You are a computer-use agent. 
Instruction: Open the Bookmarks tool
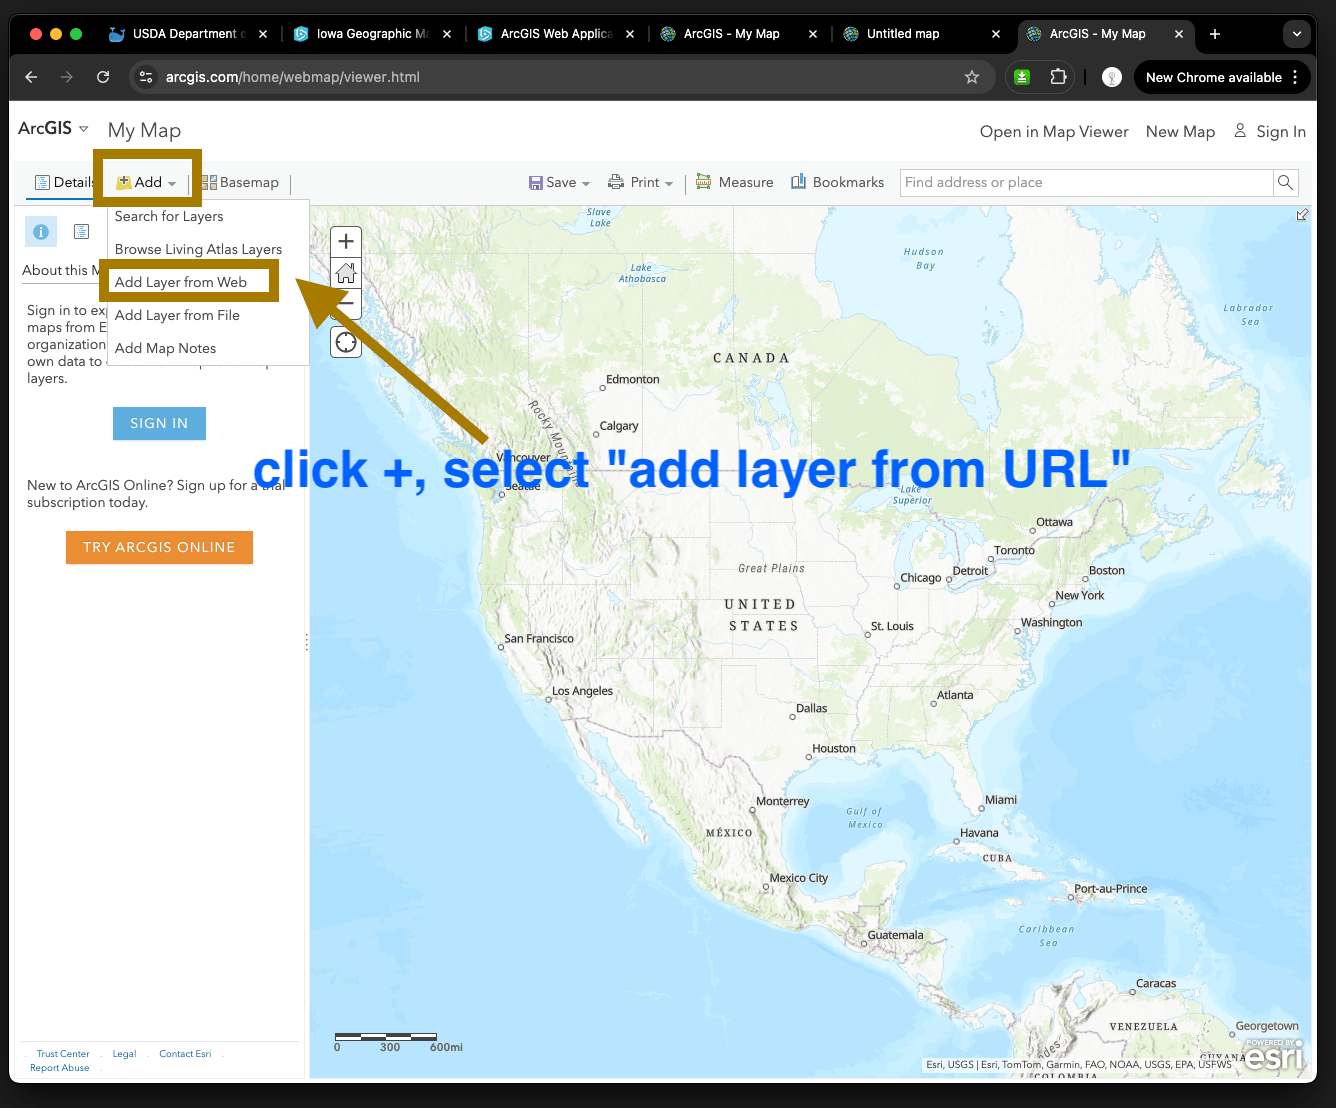pyautogui.click(x=837, y=182)
